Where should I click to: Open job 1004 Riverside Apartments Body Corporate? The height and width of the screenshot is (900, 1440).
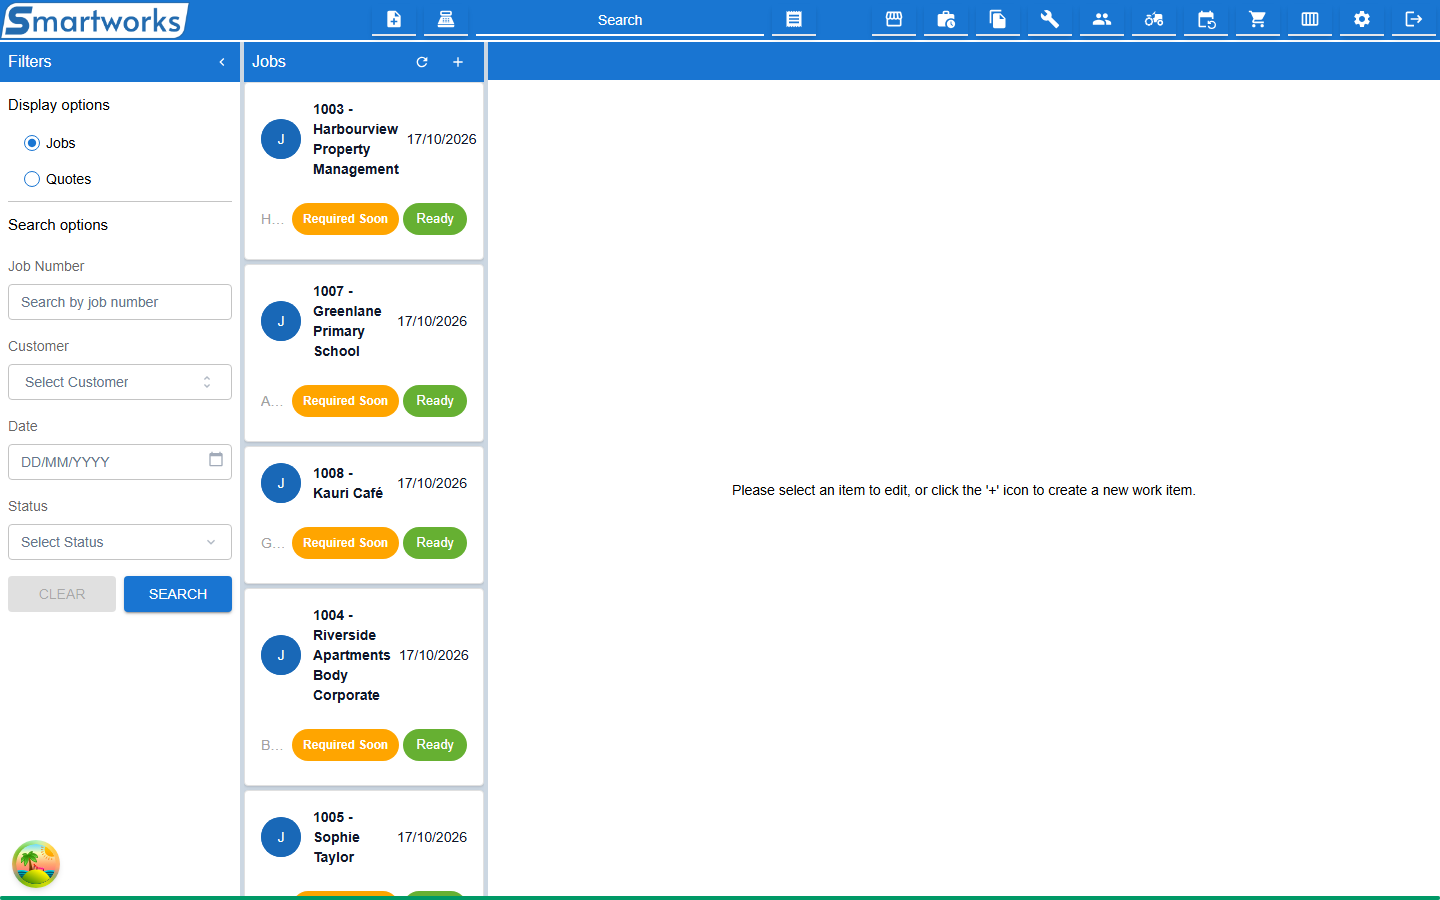click(x=364, y=687)
